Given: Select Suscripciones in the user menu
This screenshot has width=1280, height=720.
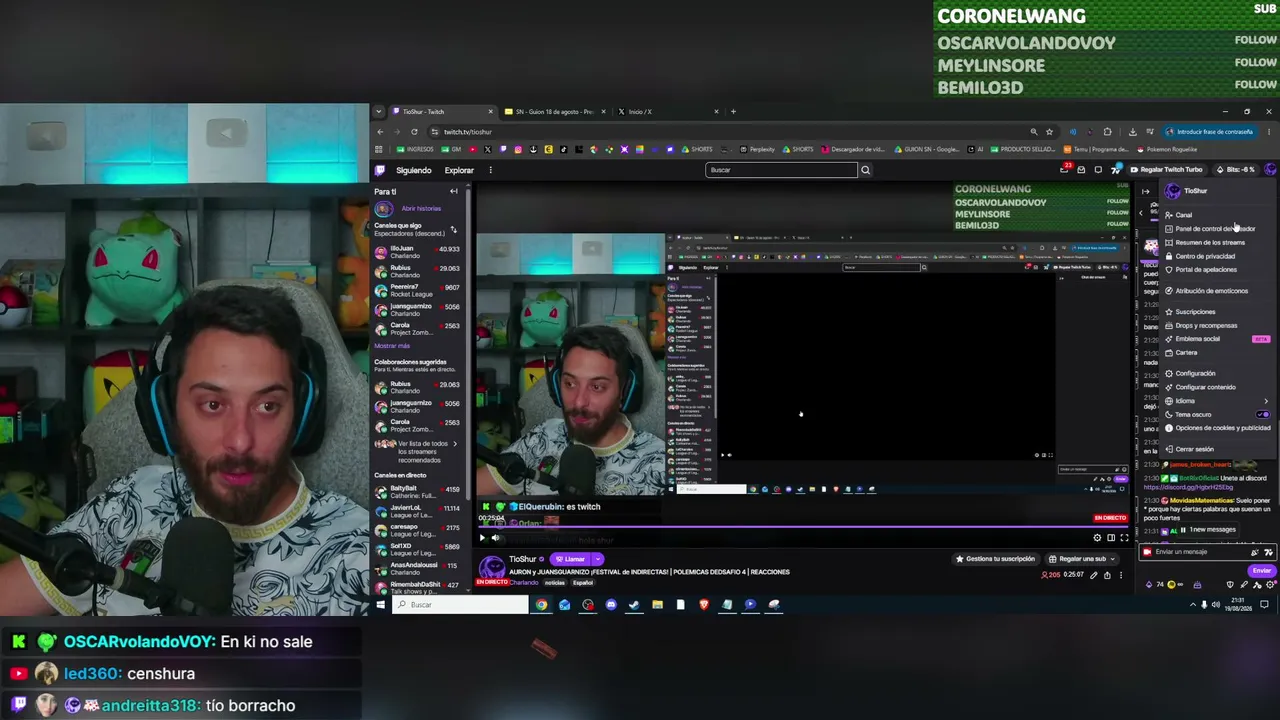Looking at the screenshot, I should pos(1195,312).
